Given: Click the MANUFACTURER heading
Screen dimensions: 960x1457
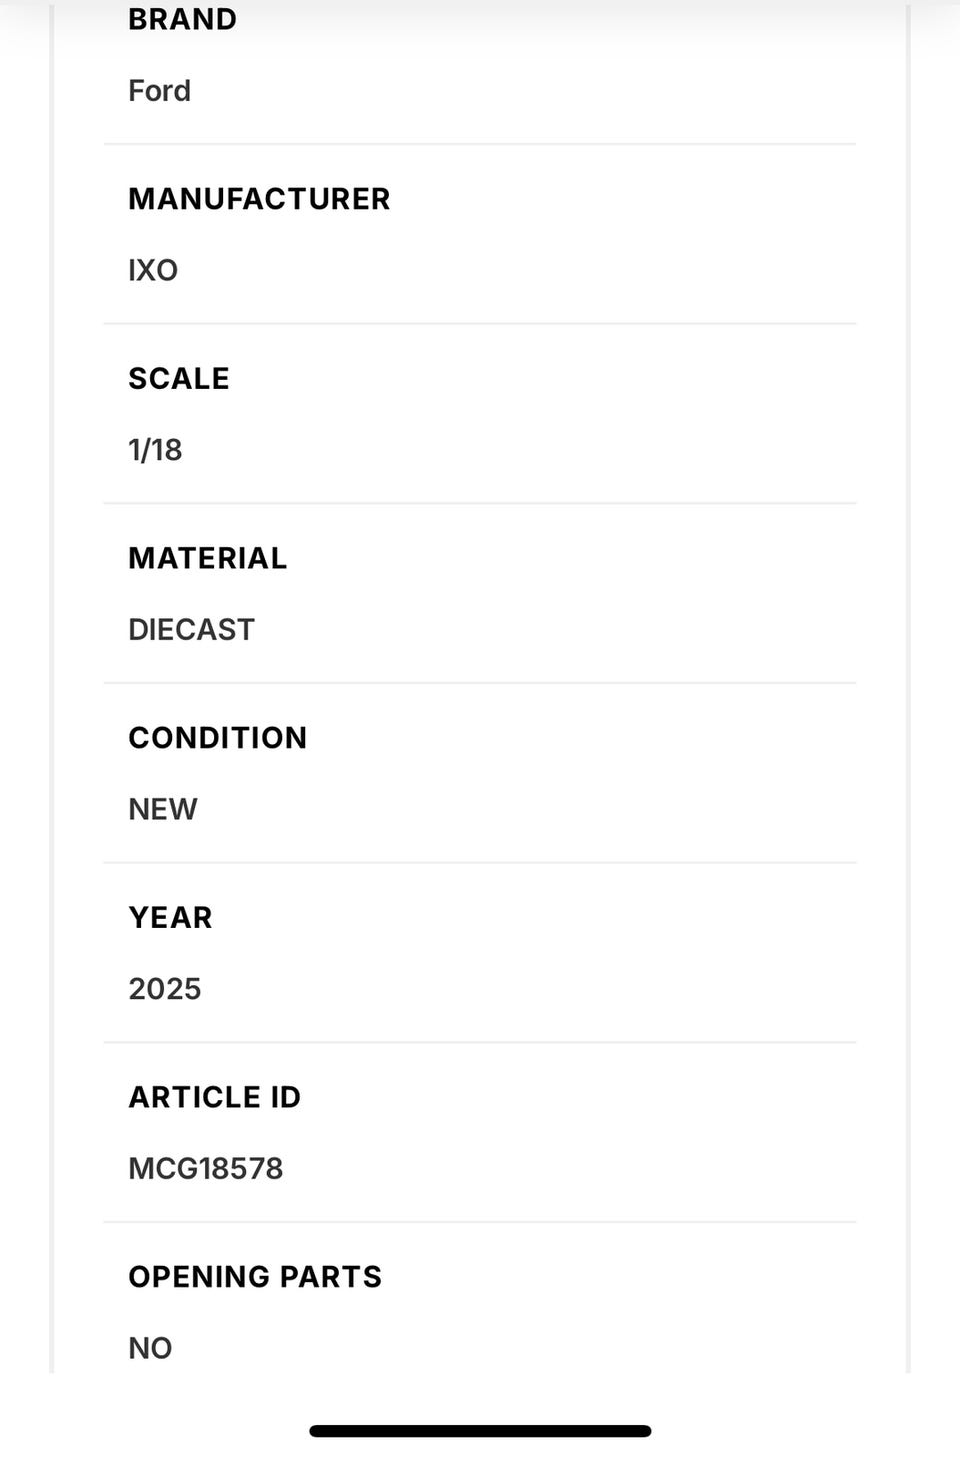Looking at the screenshot, I should coord(259,199).
